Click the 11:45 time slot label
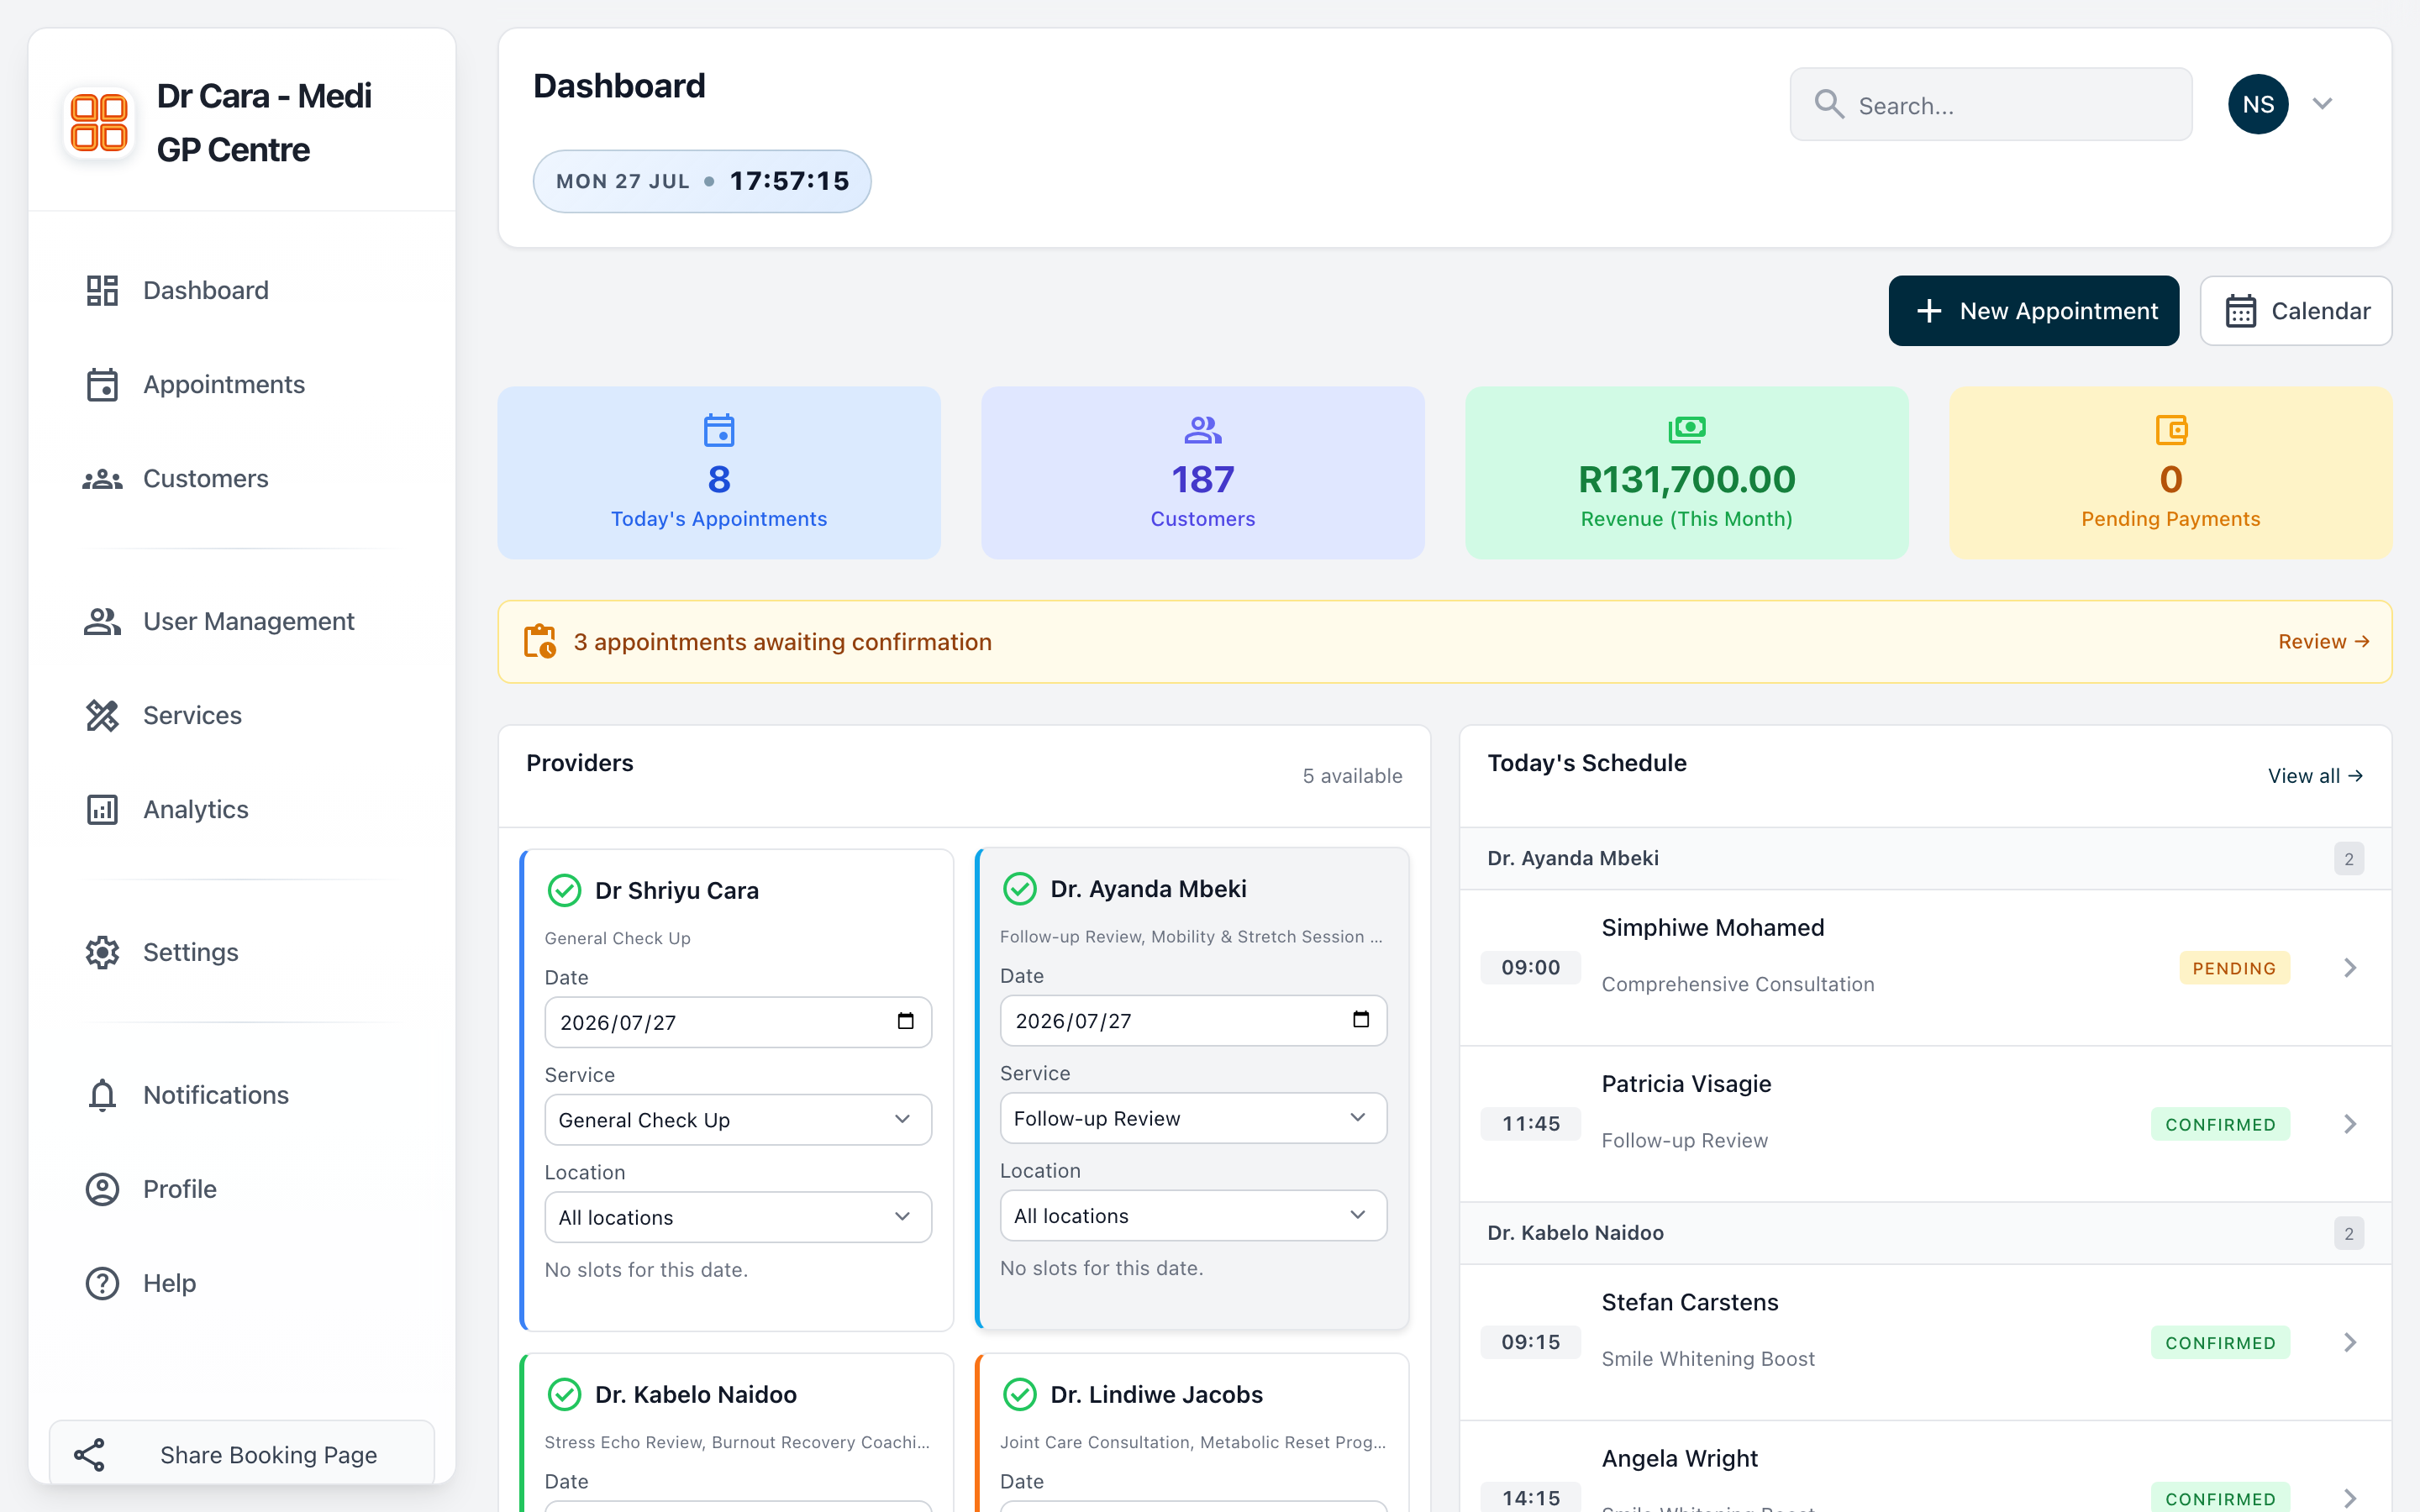The image size is (2420, 1512). (1530, 1124)
